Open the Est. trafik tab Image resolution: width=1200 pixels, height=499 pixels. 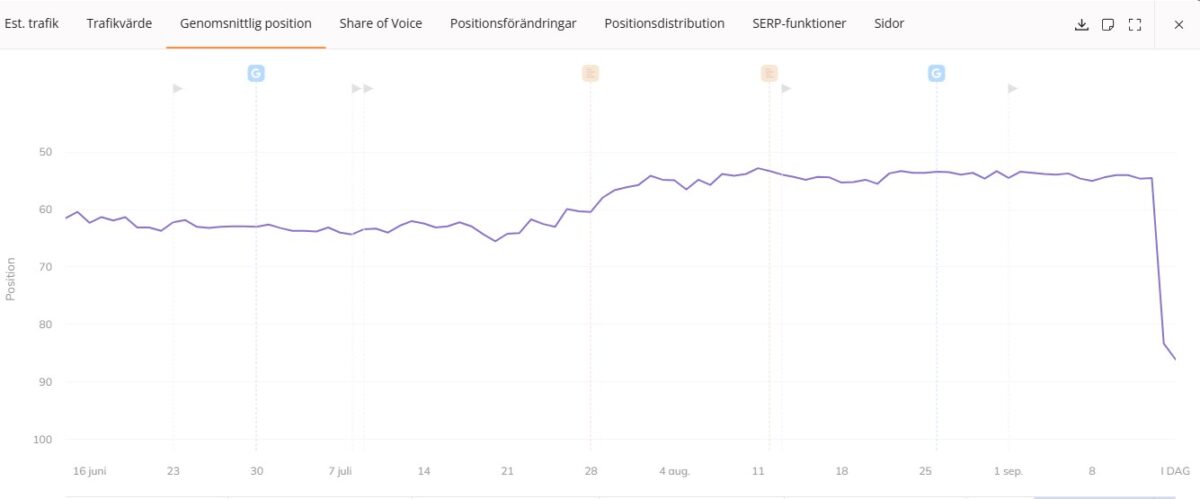pos(32,23)
